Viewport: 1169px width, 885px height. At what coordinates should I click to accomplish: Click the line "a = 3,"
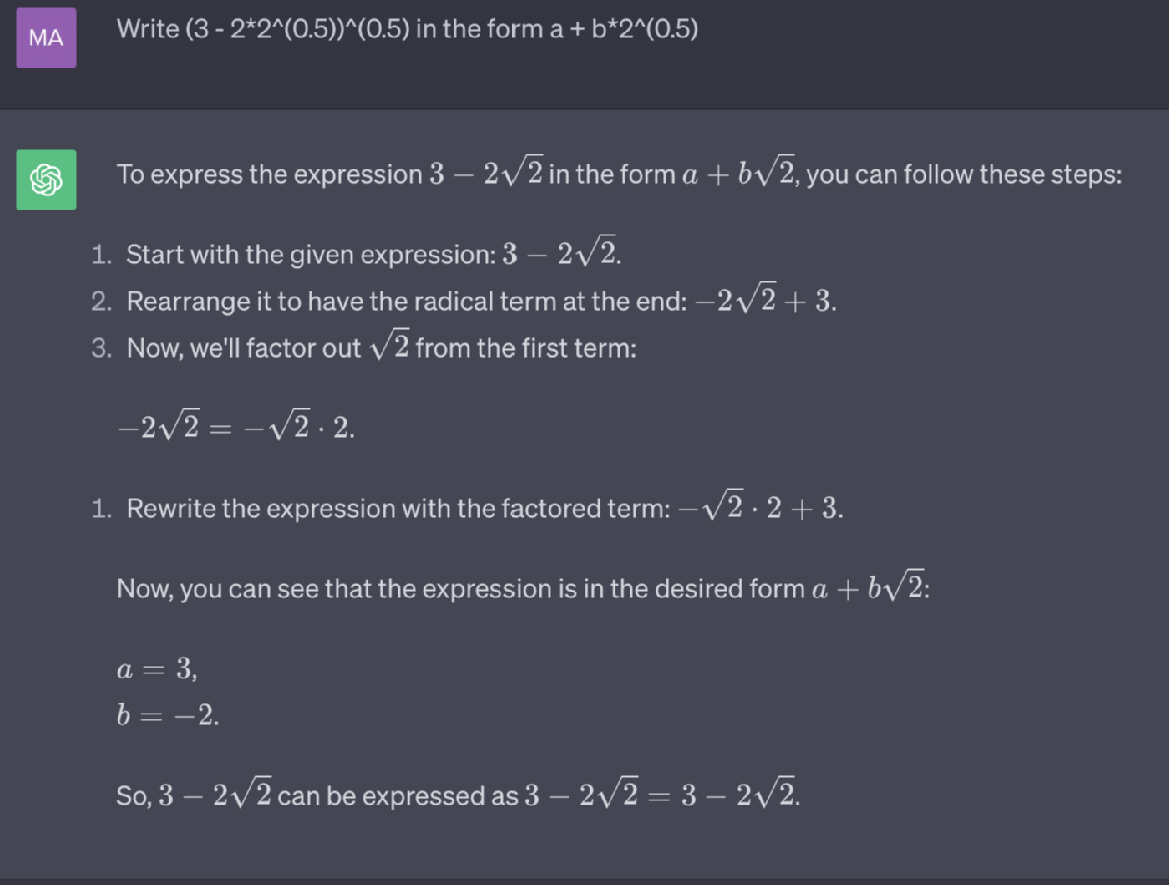pyautogui.click(x=156, y=669)
